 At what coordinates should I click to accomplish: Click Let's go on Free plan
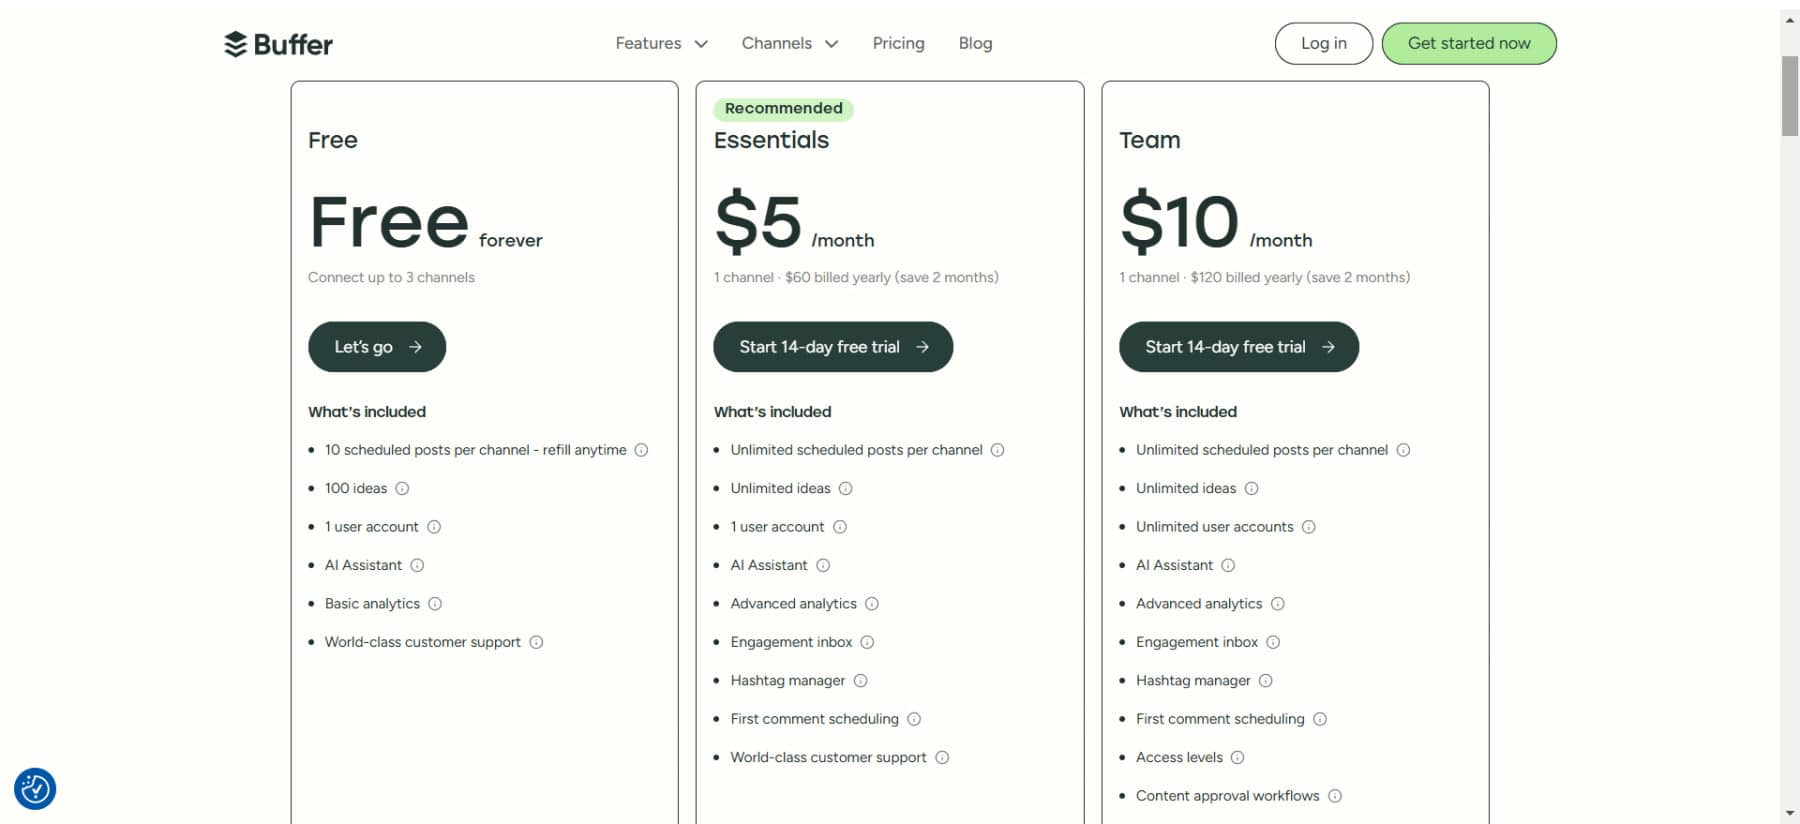377,347
